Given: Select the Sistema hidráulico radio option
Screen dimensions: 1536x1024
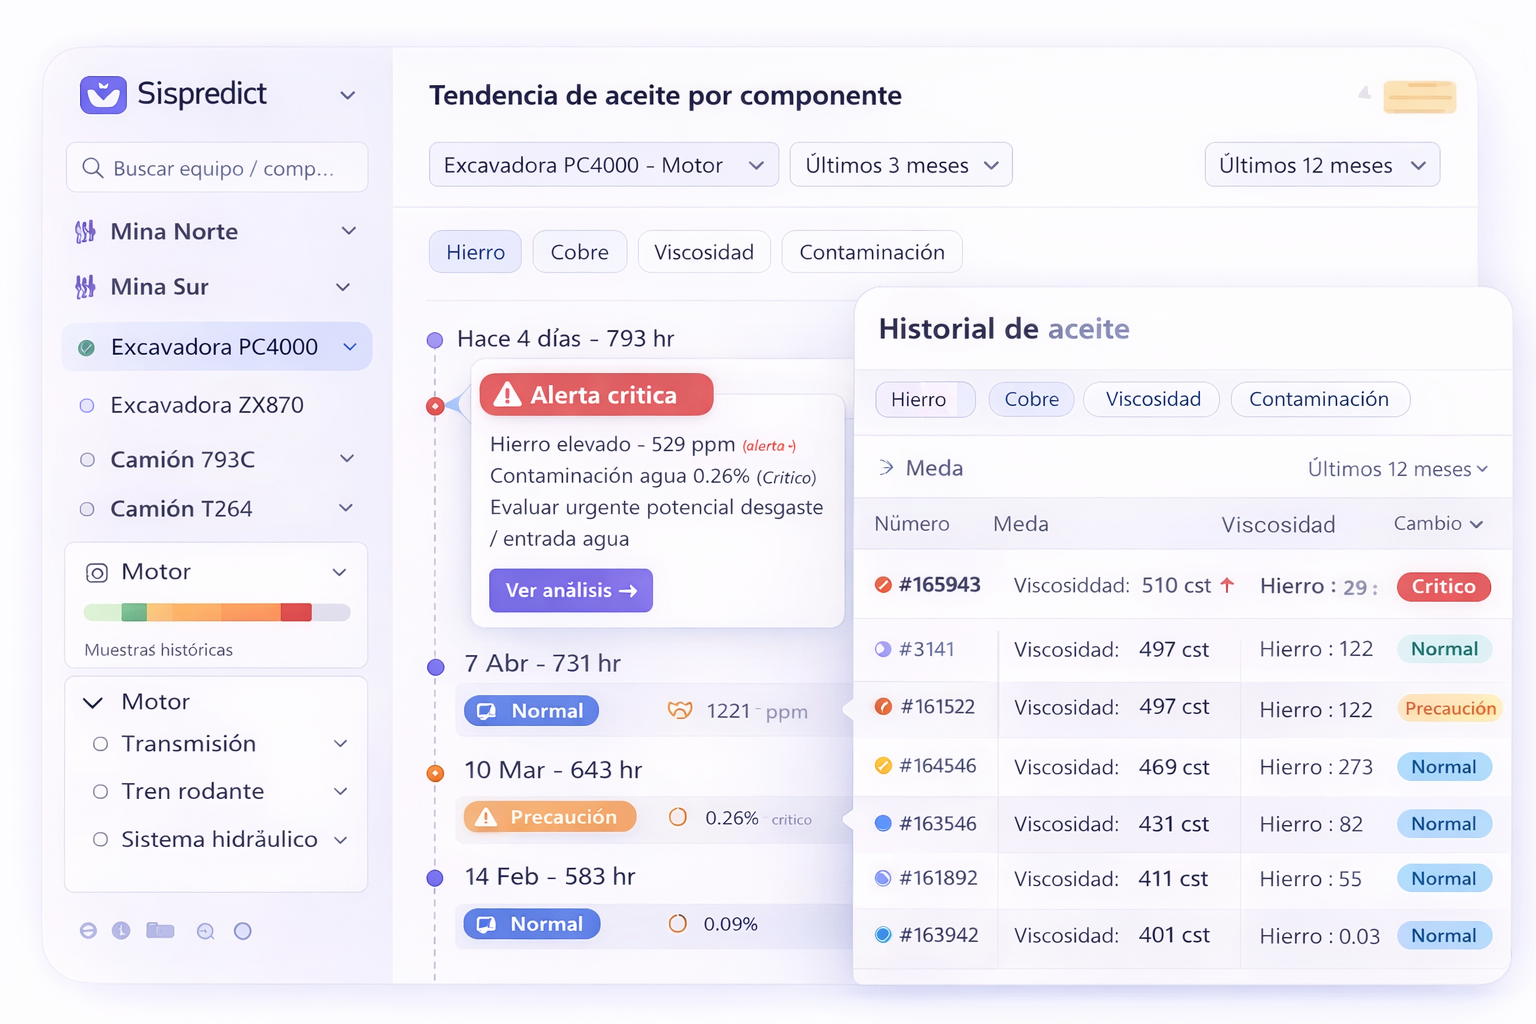Looking at the screenshot, I should click(100, 840).
